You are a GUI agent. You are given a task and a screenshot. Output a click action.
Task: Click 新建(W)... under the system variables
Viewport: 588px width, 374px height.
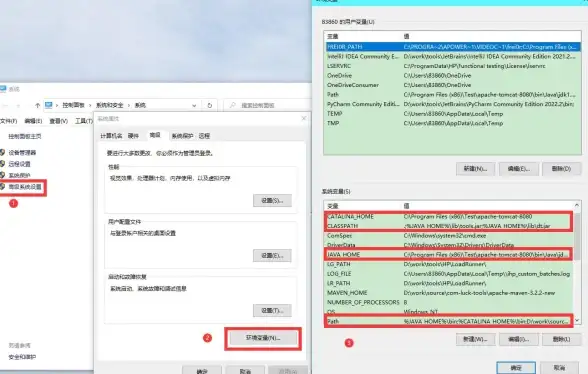point(475,339)
